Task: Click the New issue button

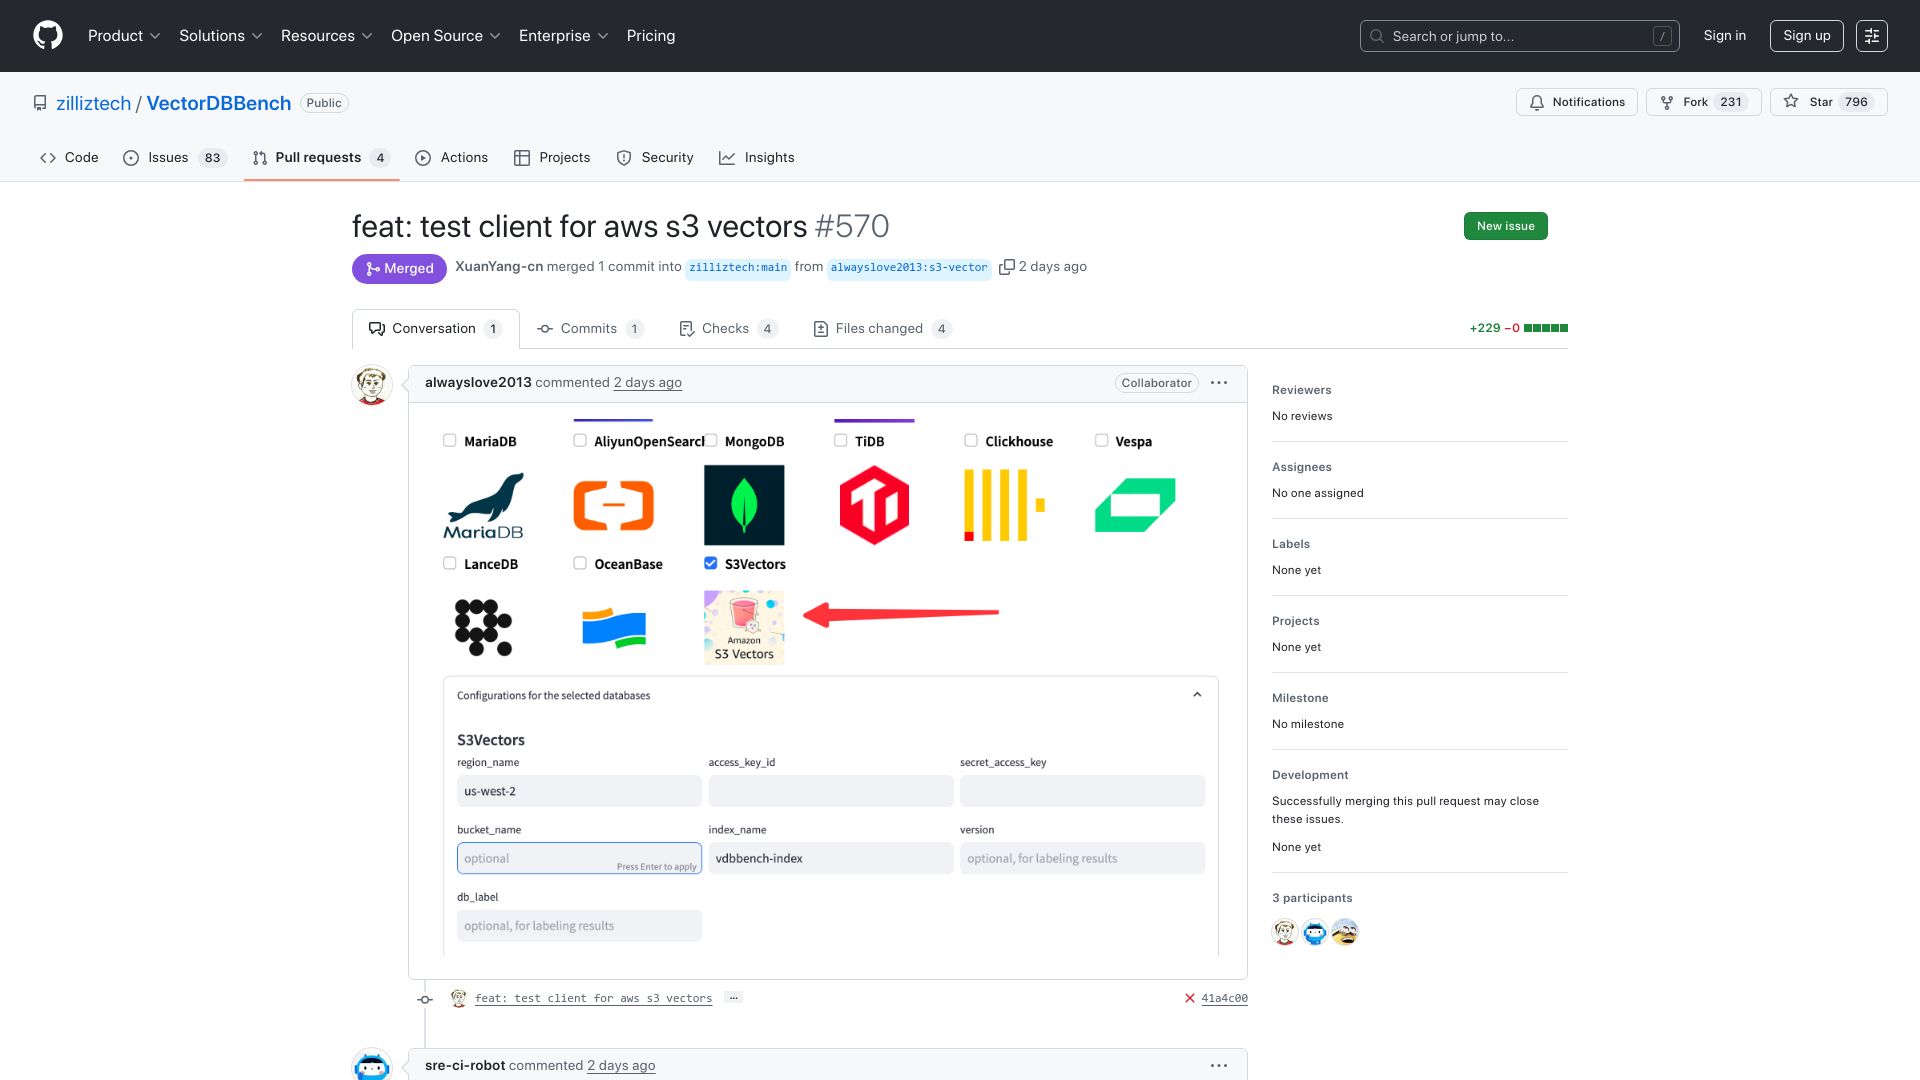Action: tap(1505, 226)
